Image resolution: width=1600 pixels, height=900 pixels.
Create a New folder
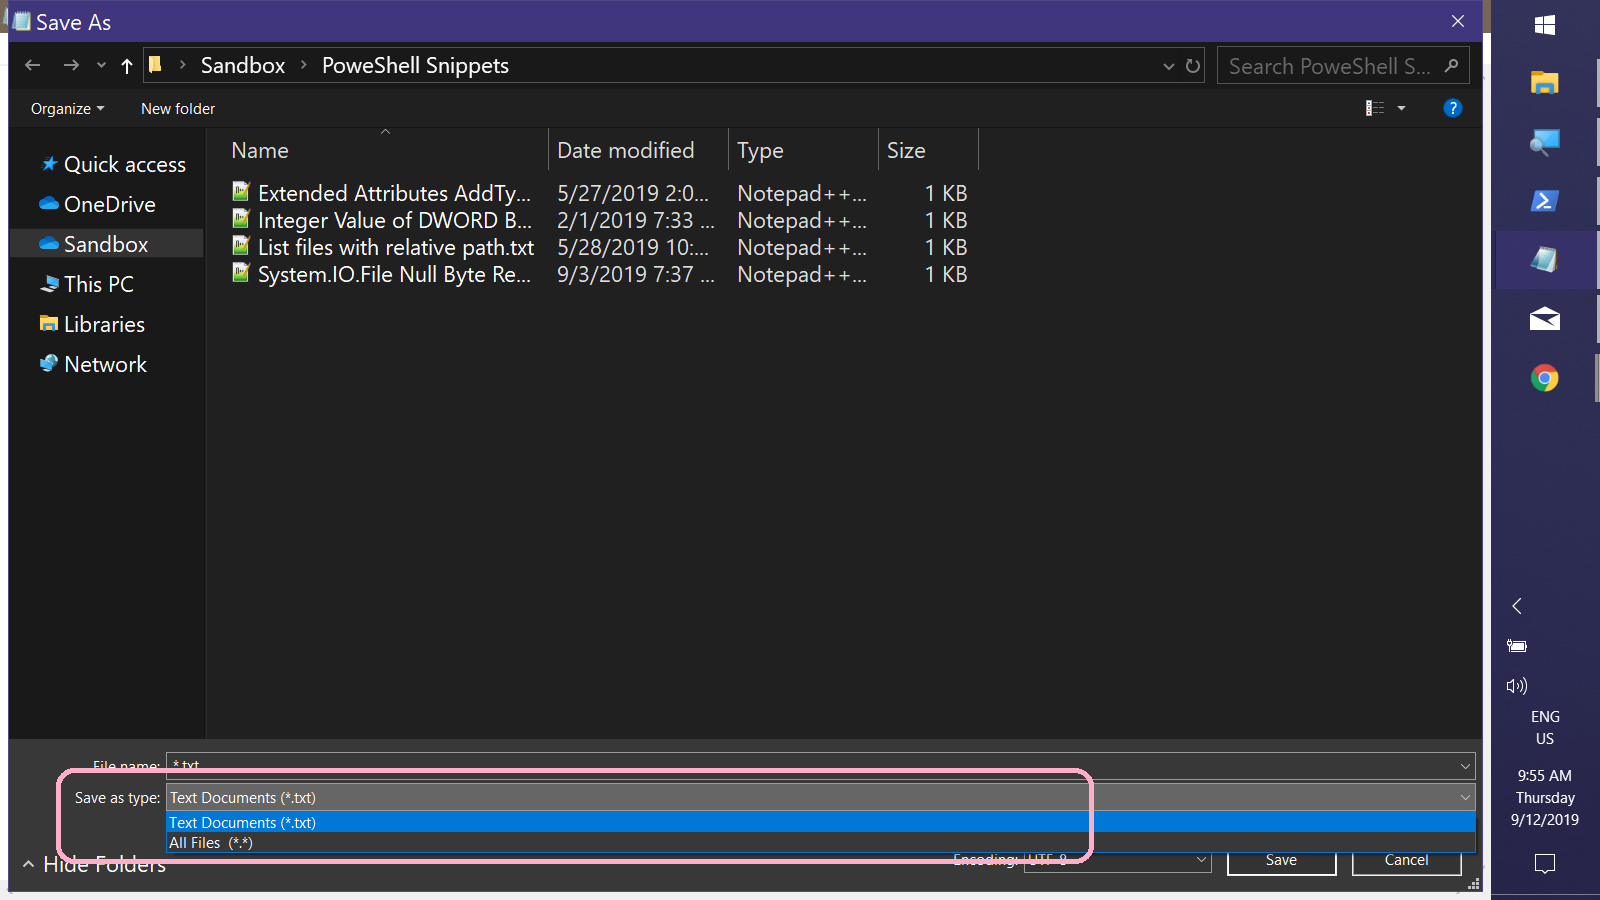pos(178,108)
